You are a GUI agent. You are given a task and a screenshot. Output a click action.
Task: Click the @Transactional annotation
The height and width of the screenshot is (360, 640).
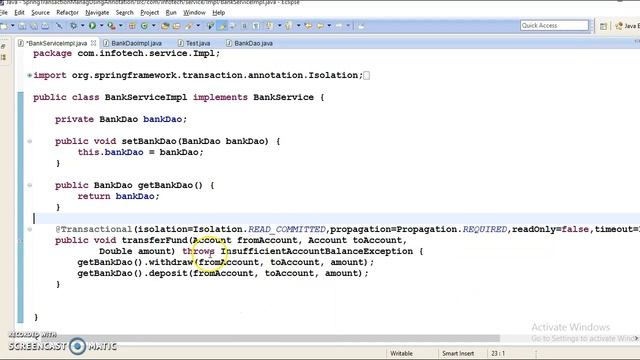click(93, 229)
